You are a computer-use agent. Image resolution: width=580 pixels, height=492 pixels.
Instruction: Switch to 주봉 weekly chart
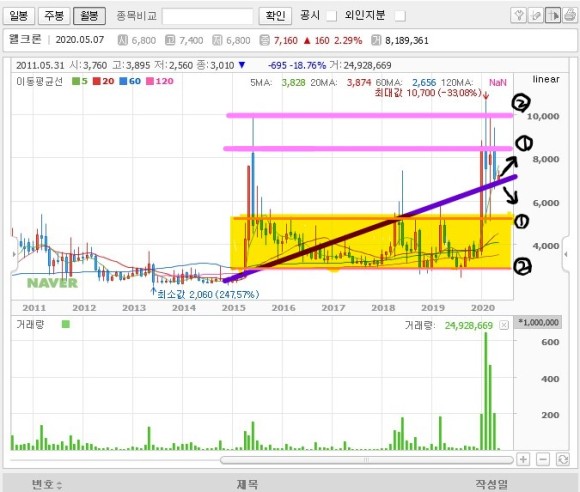(x=54, y=16)
